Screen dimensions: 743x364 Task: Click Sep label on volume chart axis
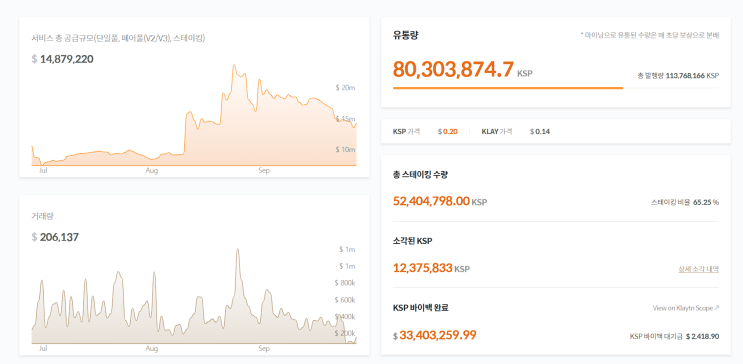coord(264,348)
